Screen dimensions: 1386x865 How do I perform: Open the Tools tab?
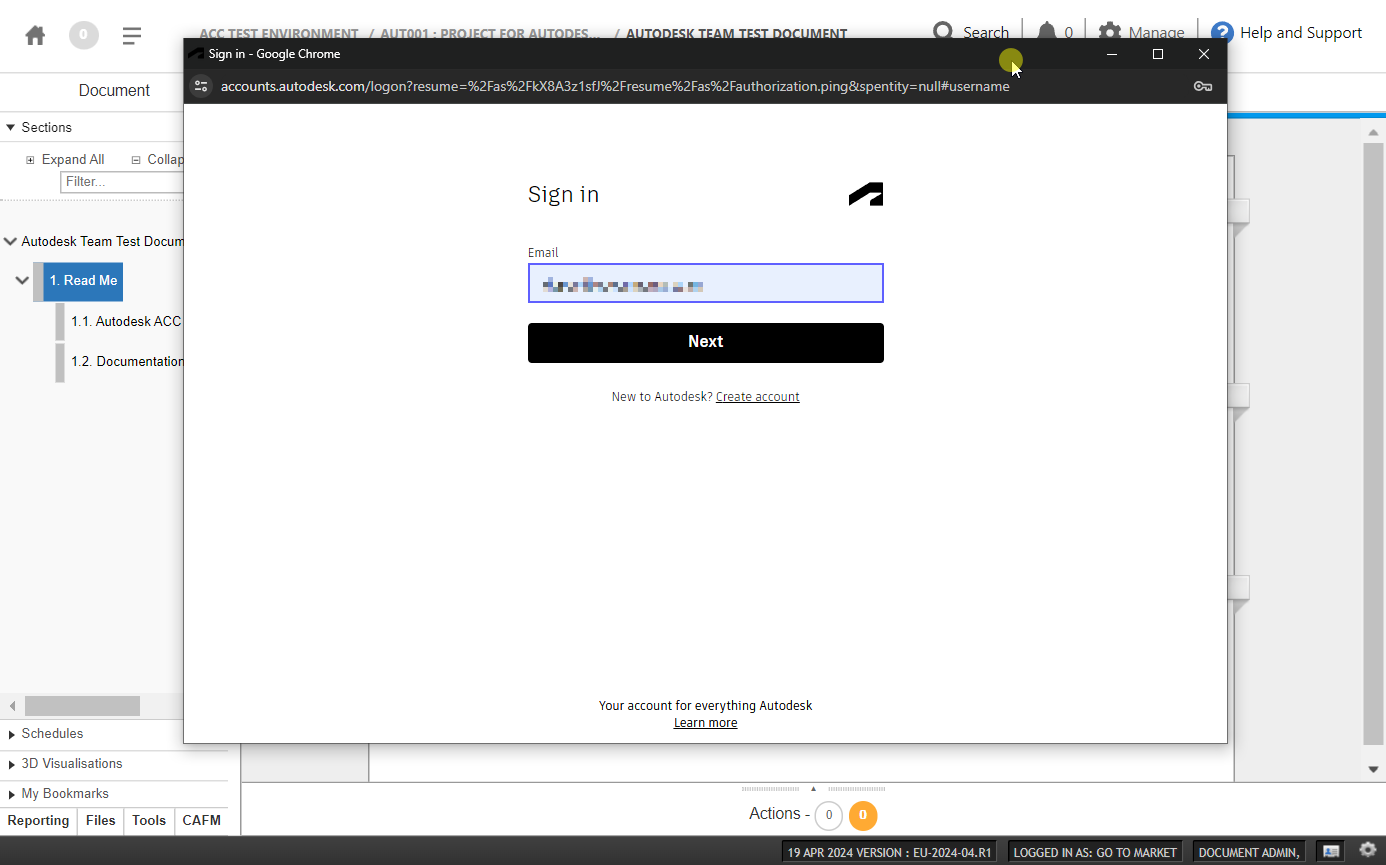(x=149, y=821)
